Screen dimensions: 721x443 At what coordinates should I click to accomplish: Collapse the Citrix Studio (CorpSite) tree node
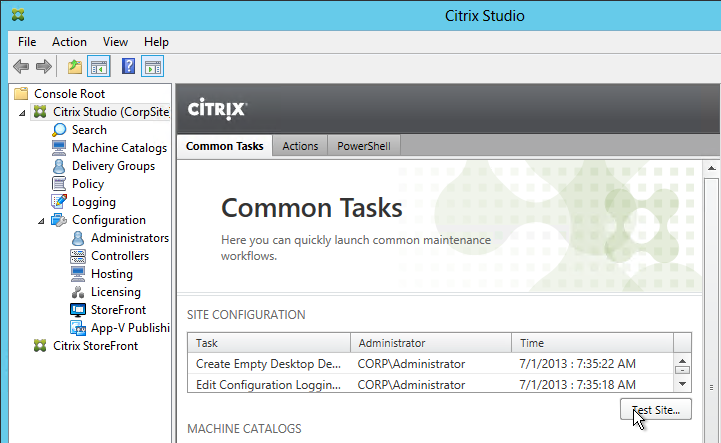pos(22,113)
